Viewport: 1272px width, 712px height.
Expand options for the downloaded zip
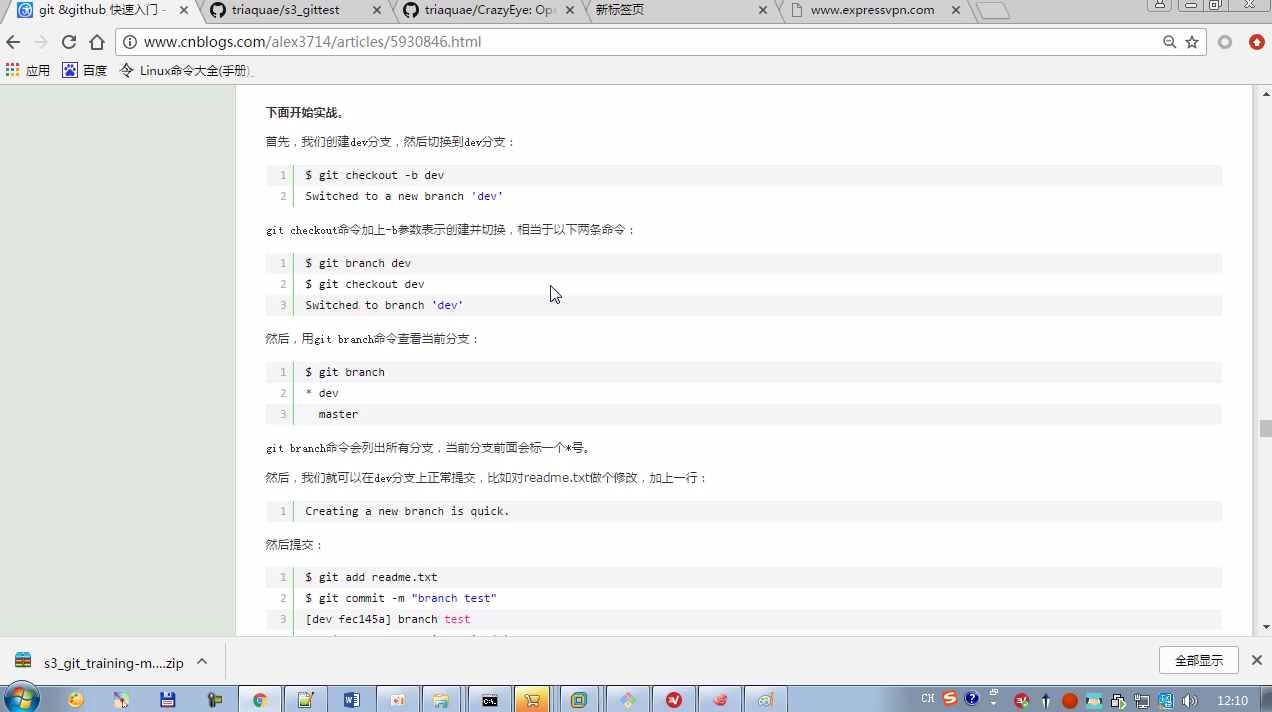click(202, 661)
